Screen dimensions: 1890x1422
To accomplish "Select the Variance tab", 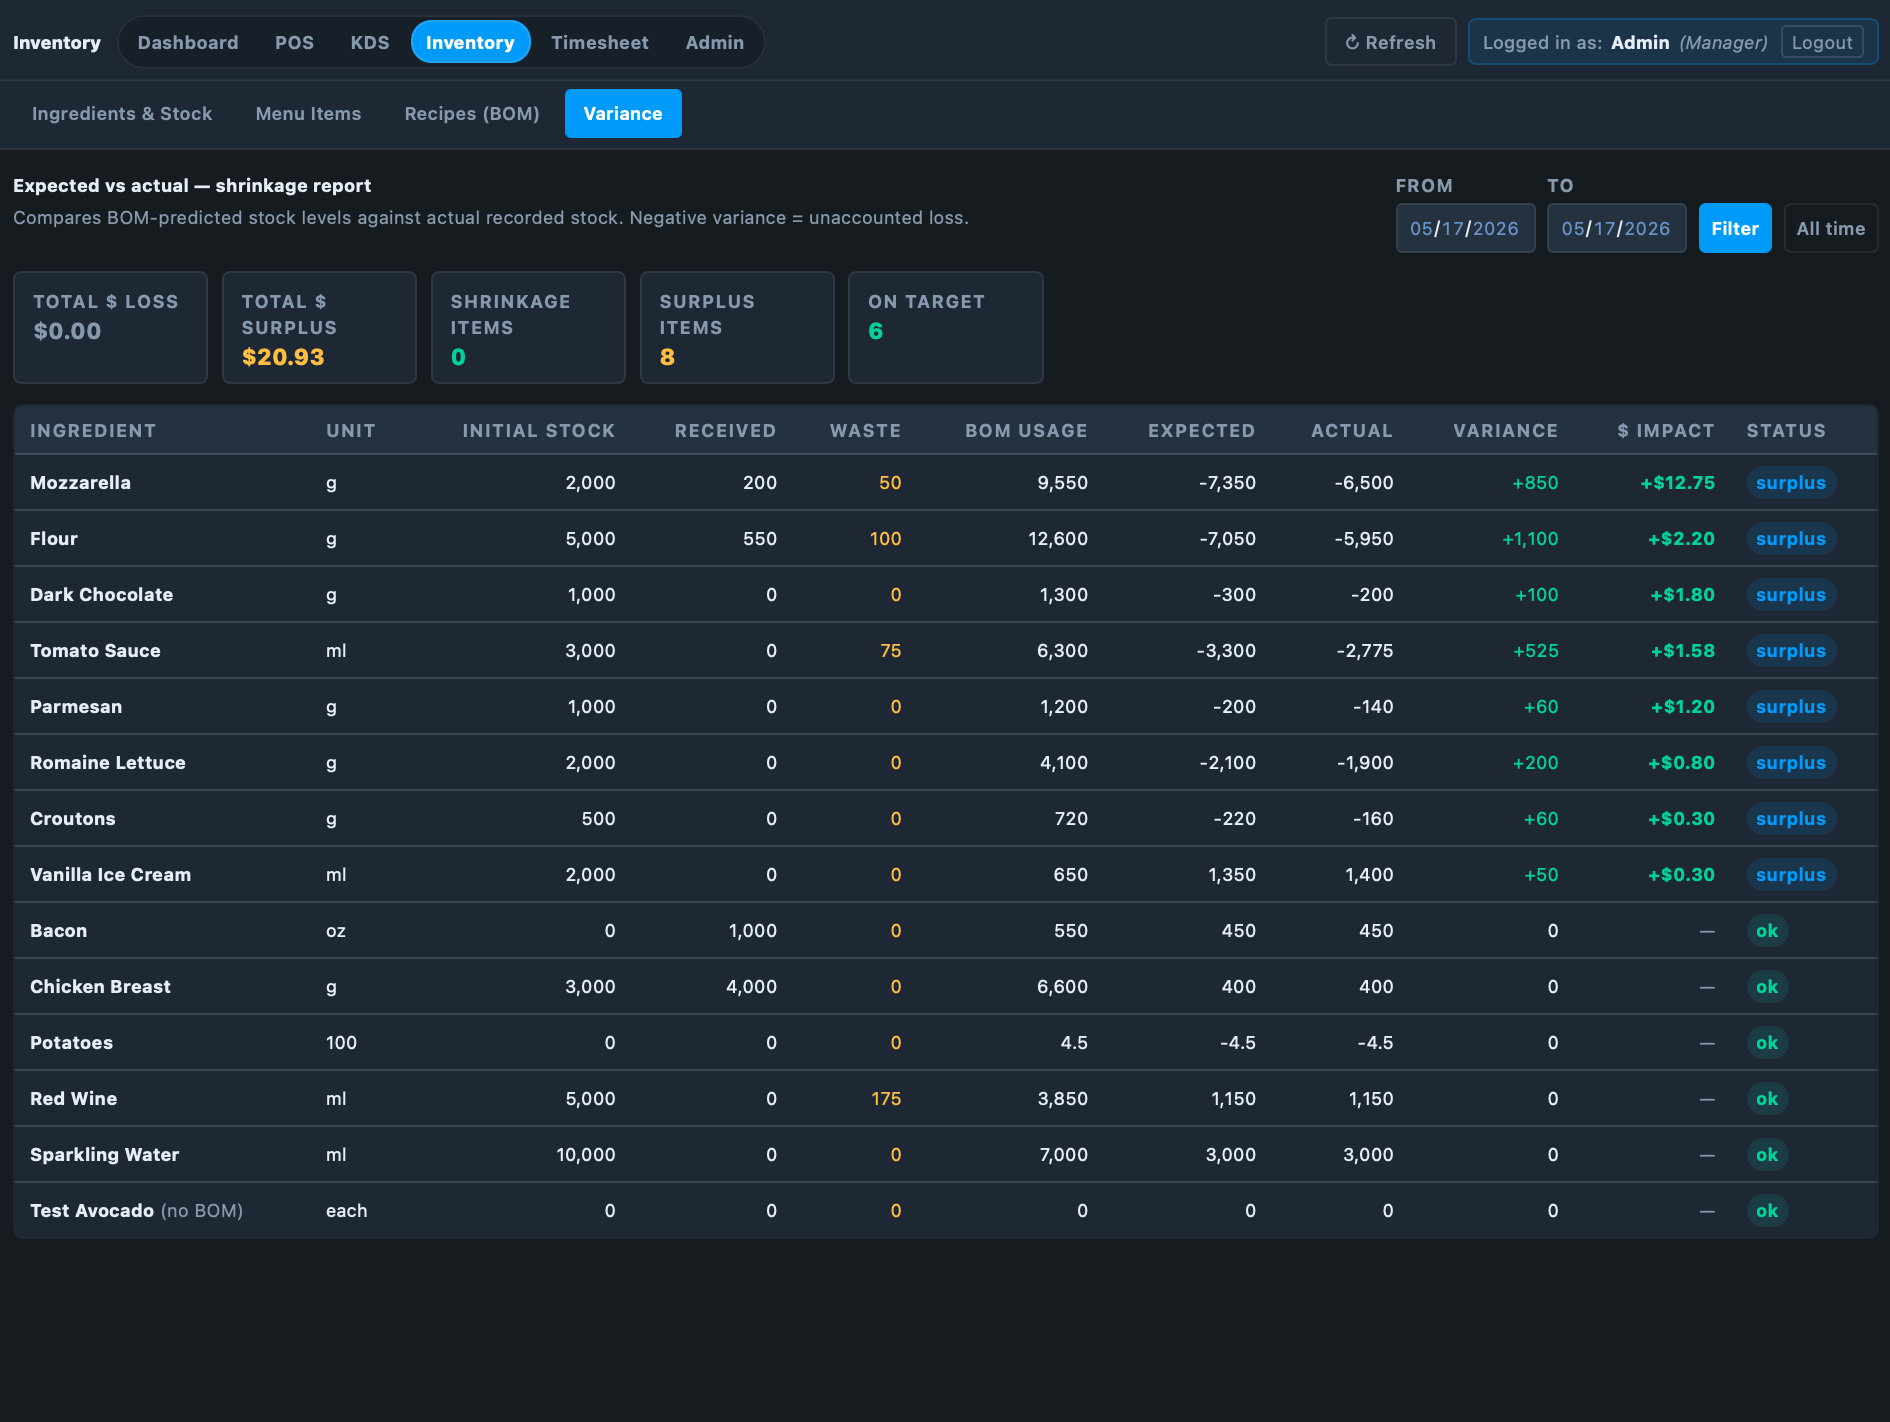I will [622, 113].
